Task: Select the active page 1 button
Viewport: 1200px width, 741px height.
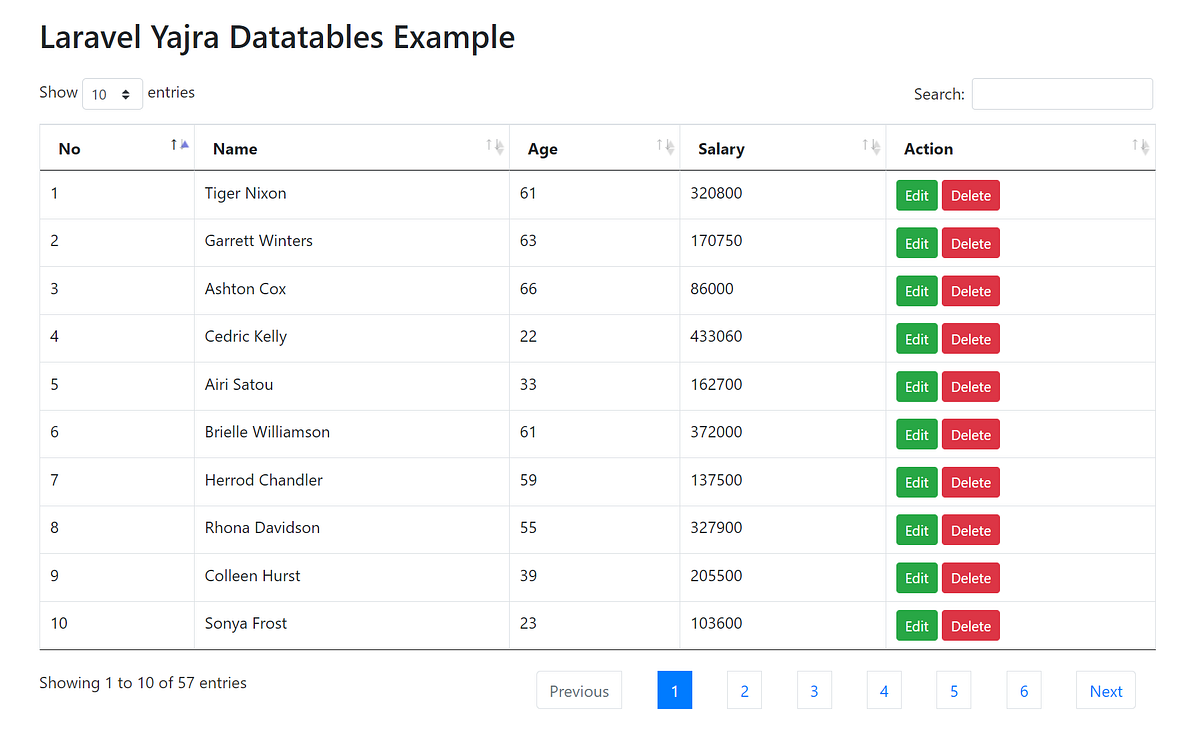Action: click(675, 691)
